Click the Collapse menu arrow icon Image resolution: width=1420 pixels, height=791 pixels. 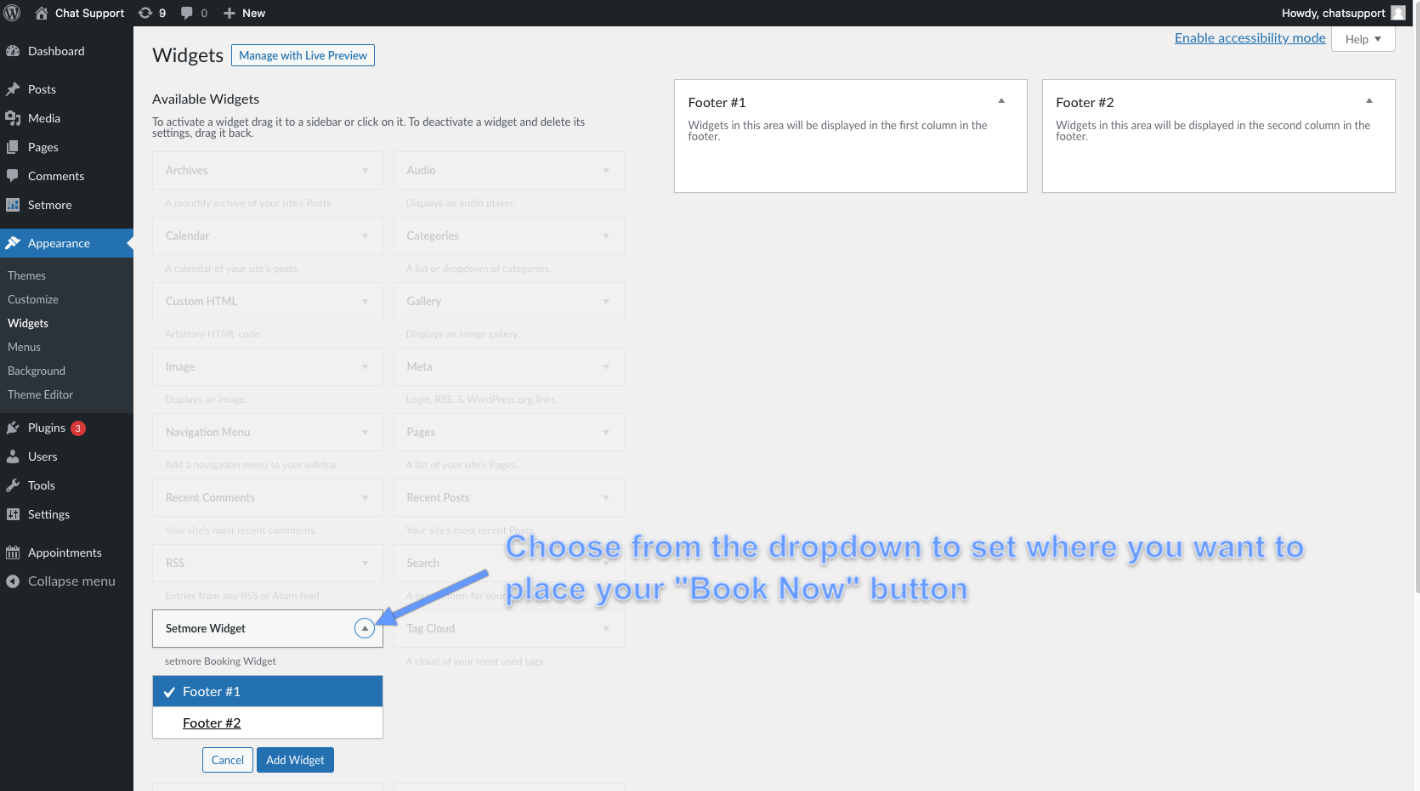pos(13,582)
